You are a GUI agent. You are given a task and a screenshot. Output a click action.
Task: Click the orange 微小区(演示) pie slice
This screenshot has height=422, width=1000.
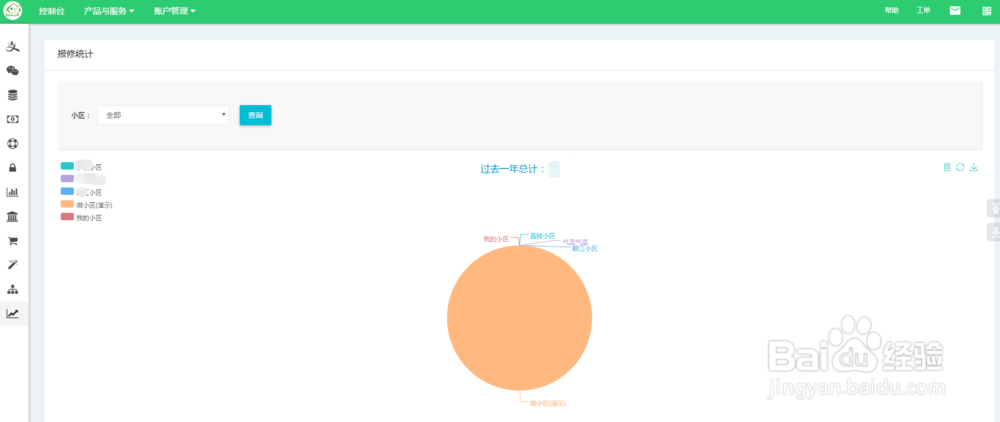519,317
